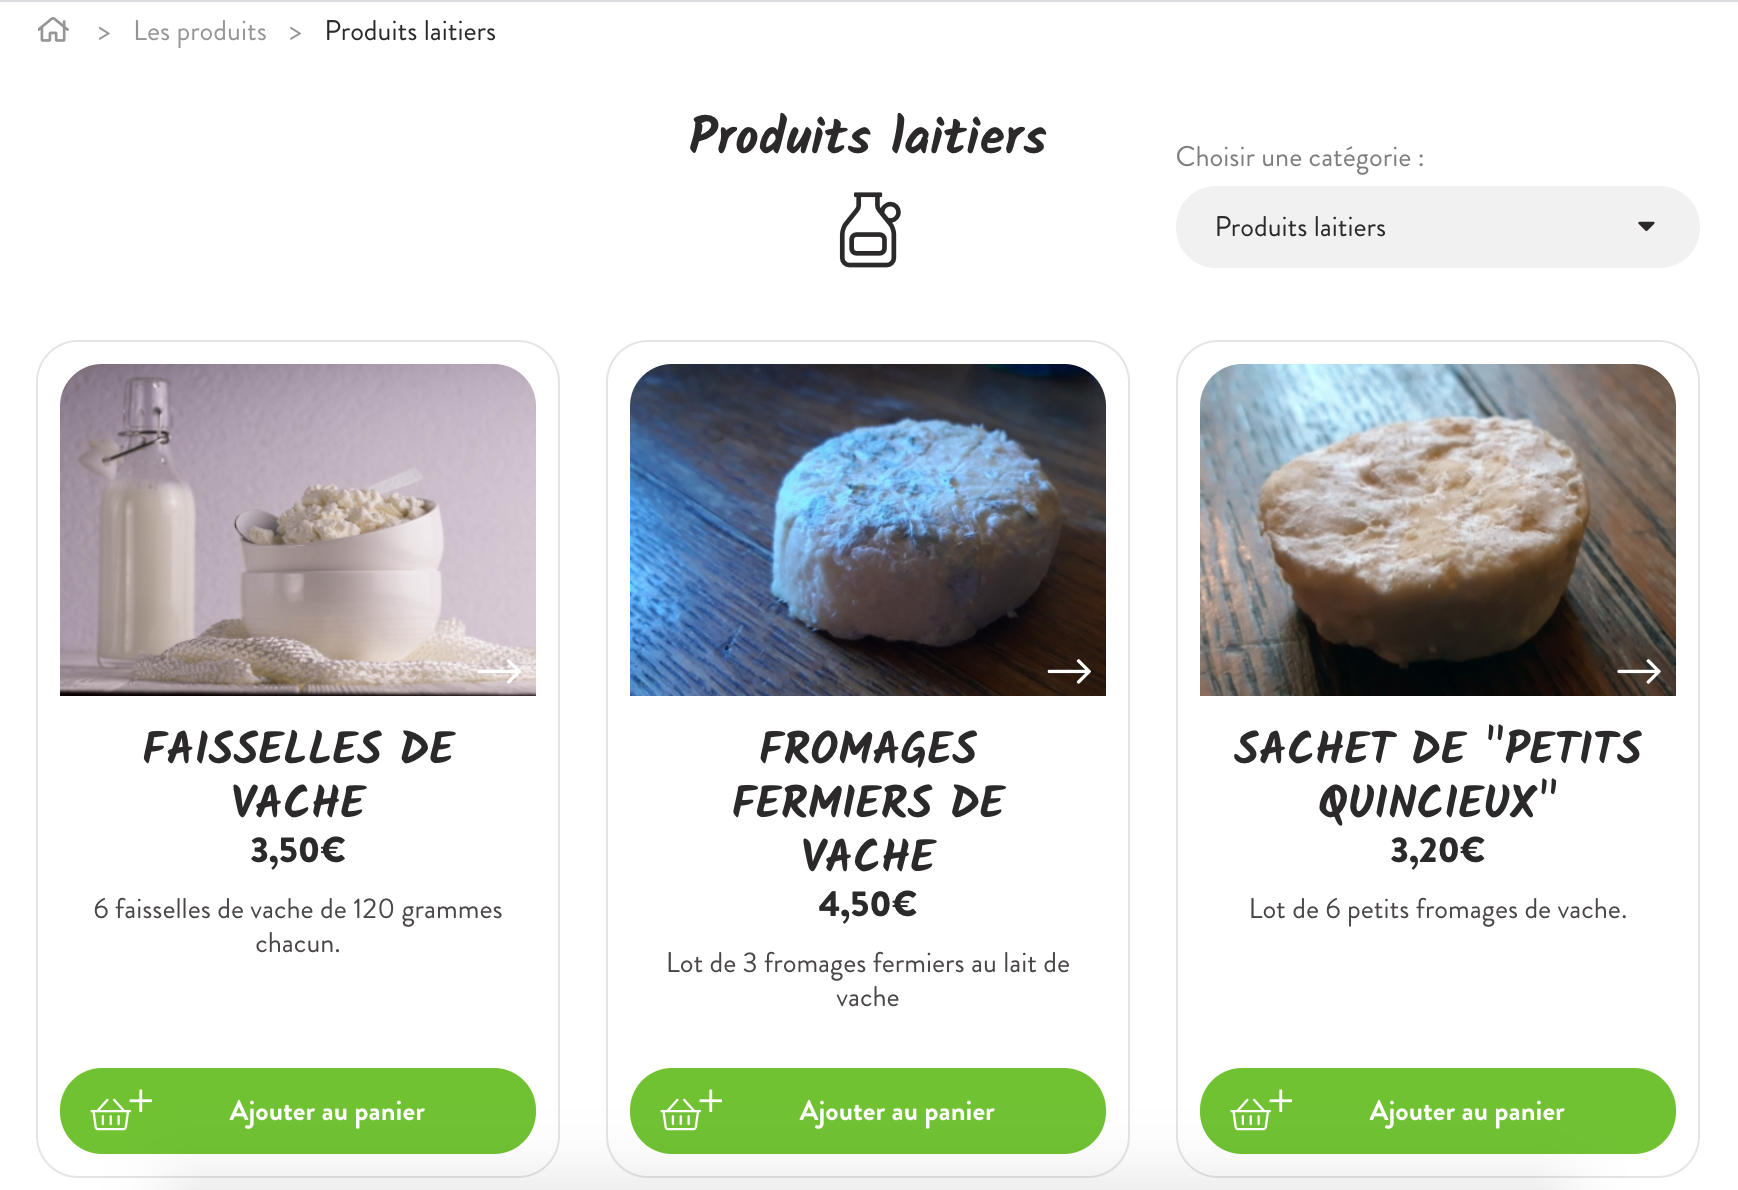Viewport: 1738px width, 1190px height.
Task: Open the Sachet de Petits Quincieux title
Action: [1438, 774]
